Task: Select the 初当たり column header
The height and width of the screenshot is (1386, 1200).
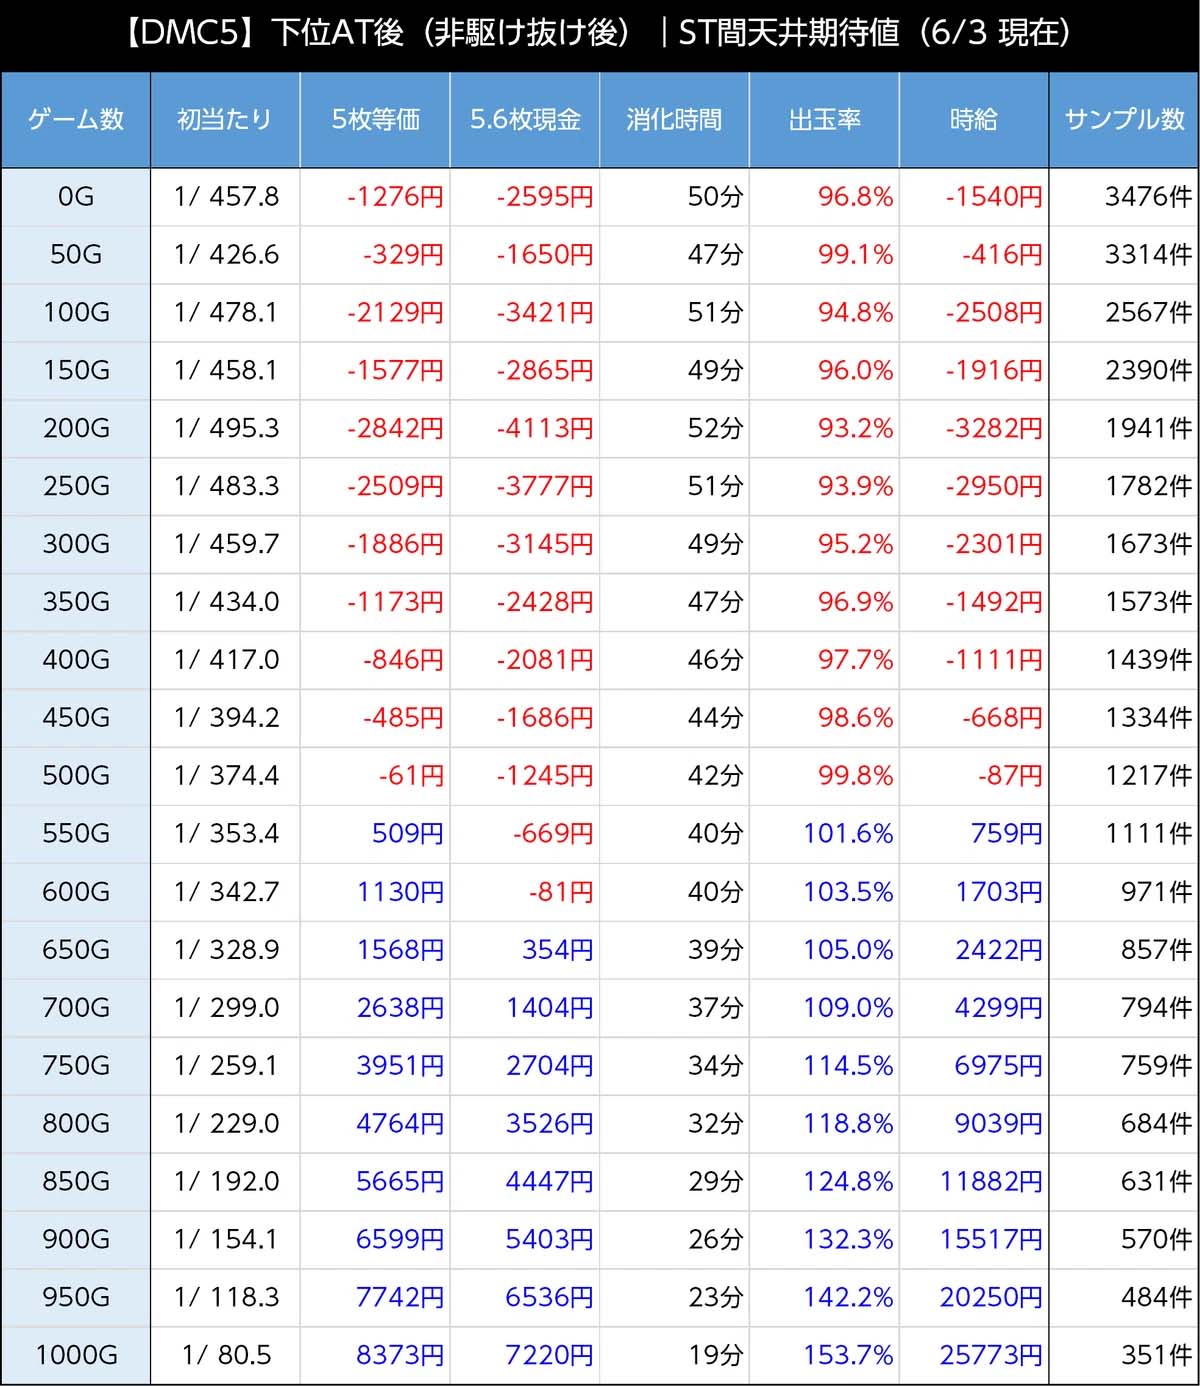Action: pos(225,120)
